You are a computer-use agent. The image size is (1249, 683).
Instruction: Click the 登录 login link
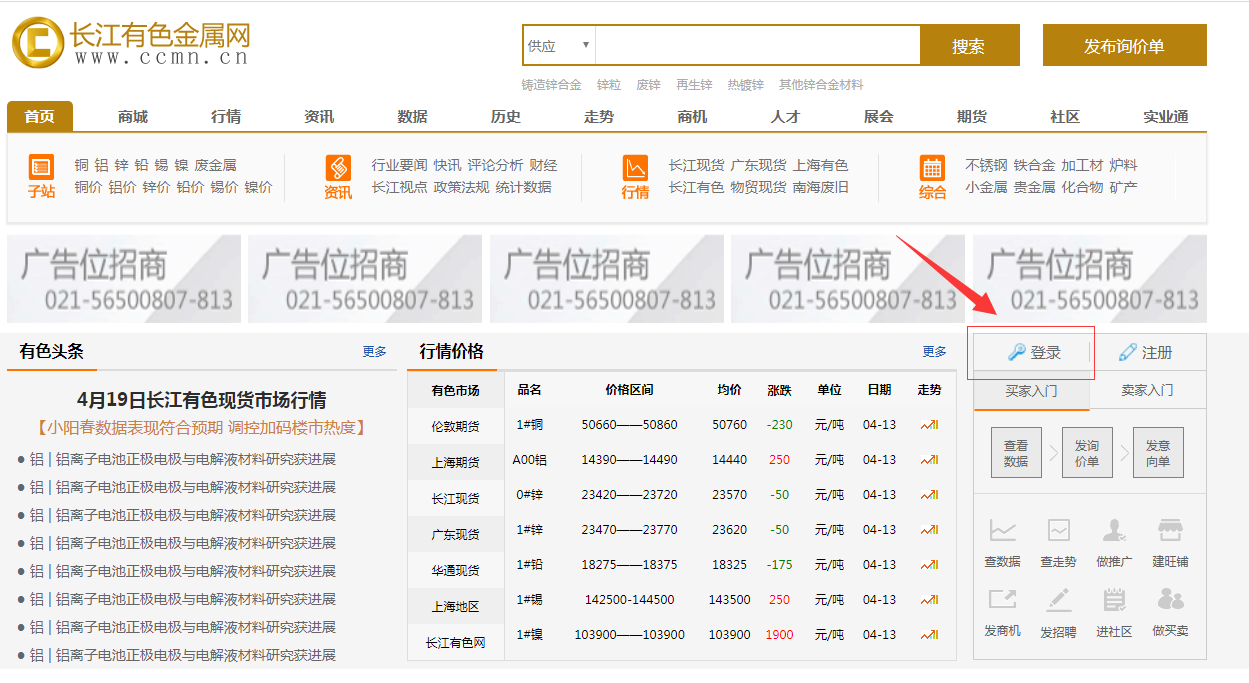pyautogui.click(x=1034, y=353)
